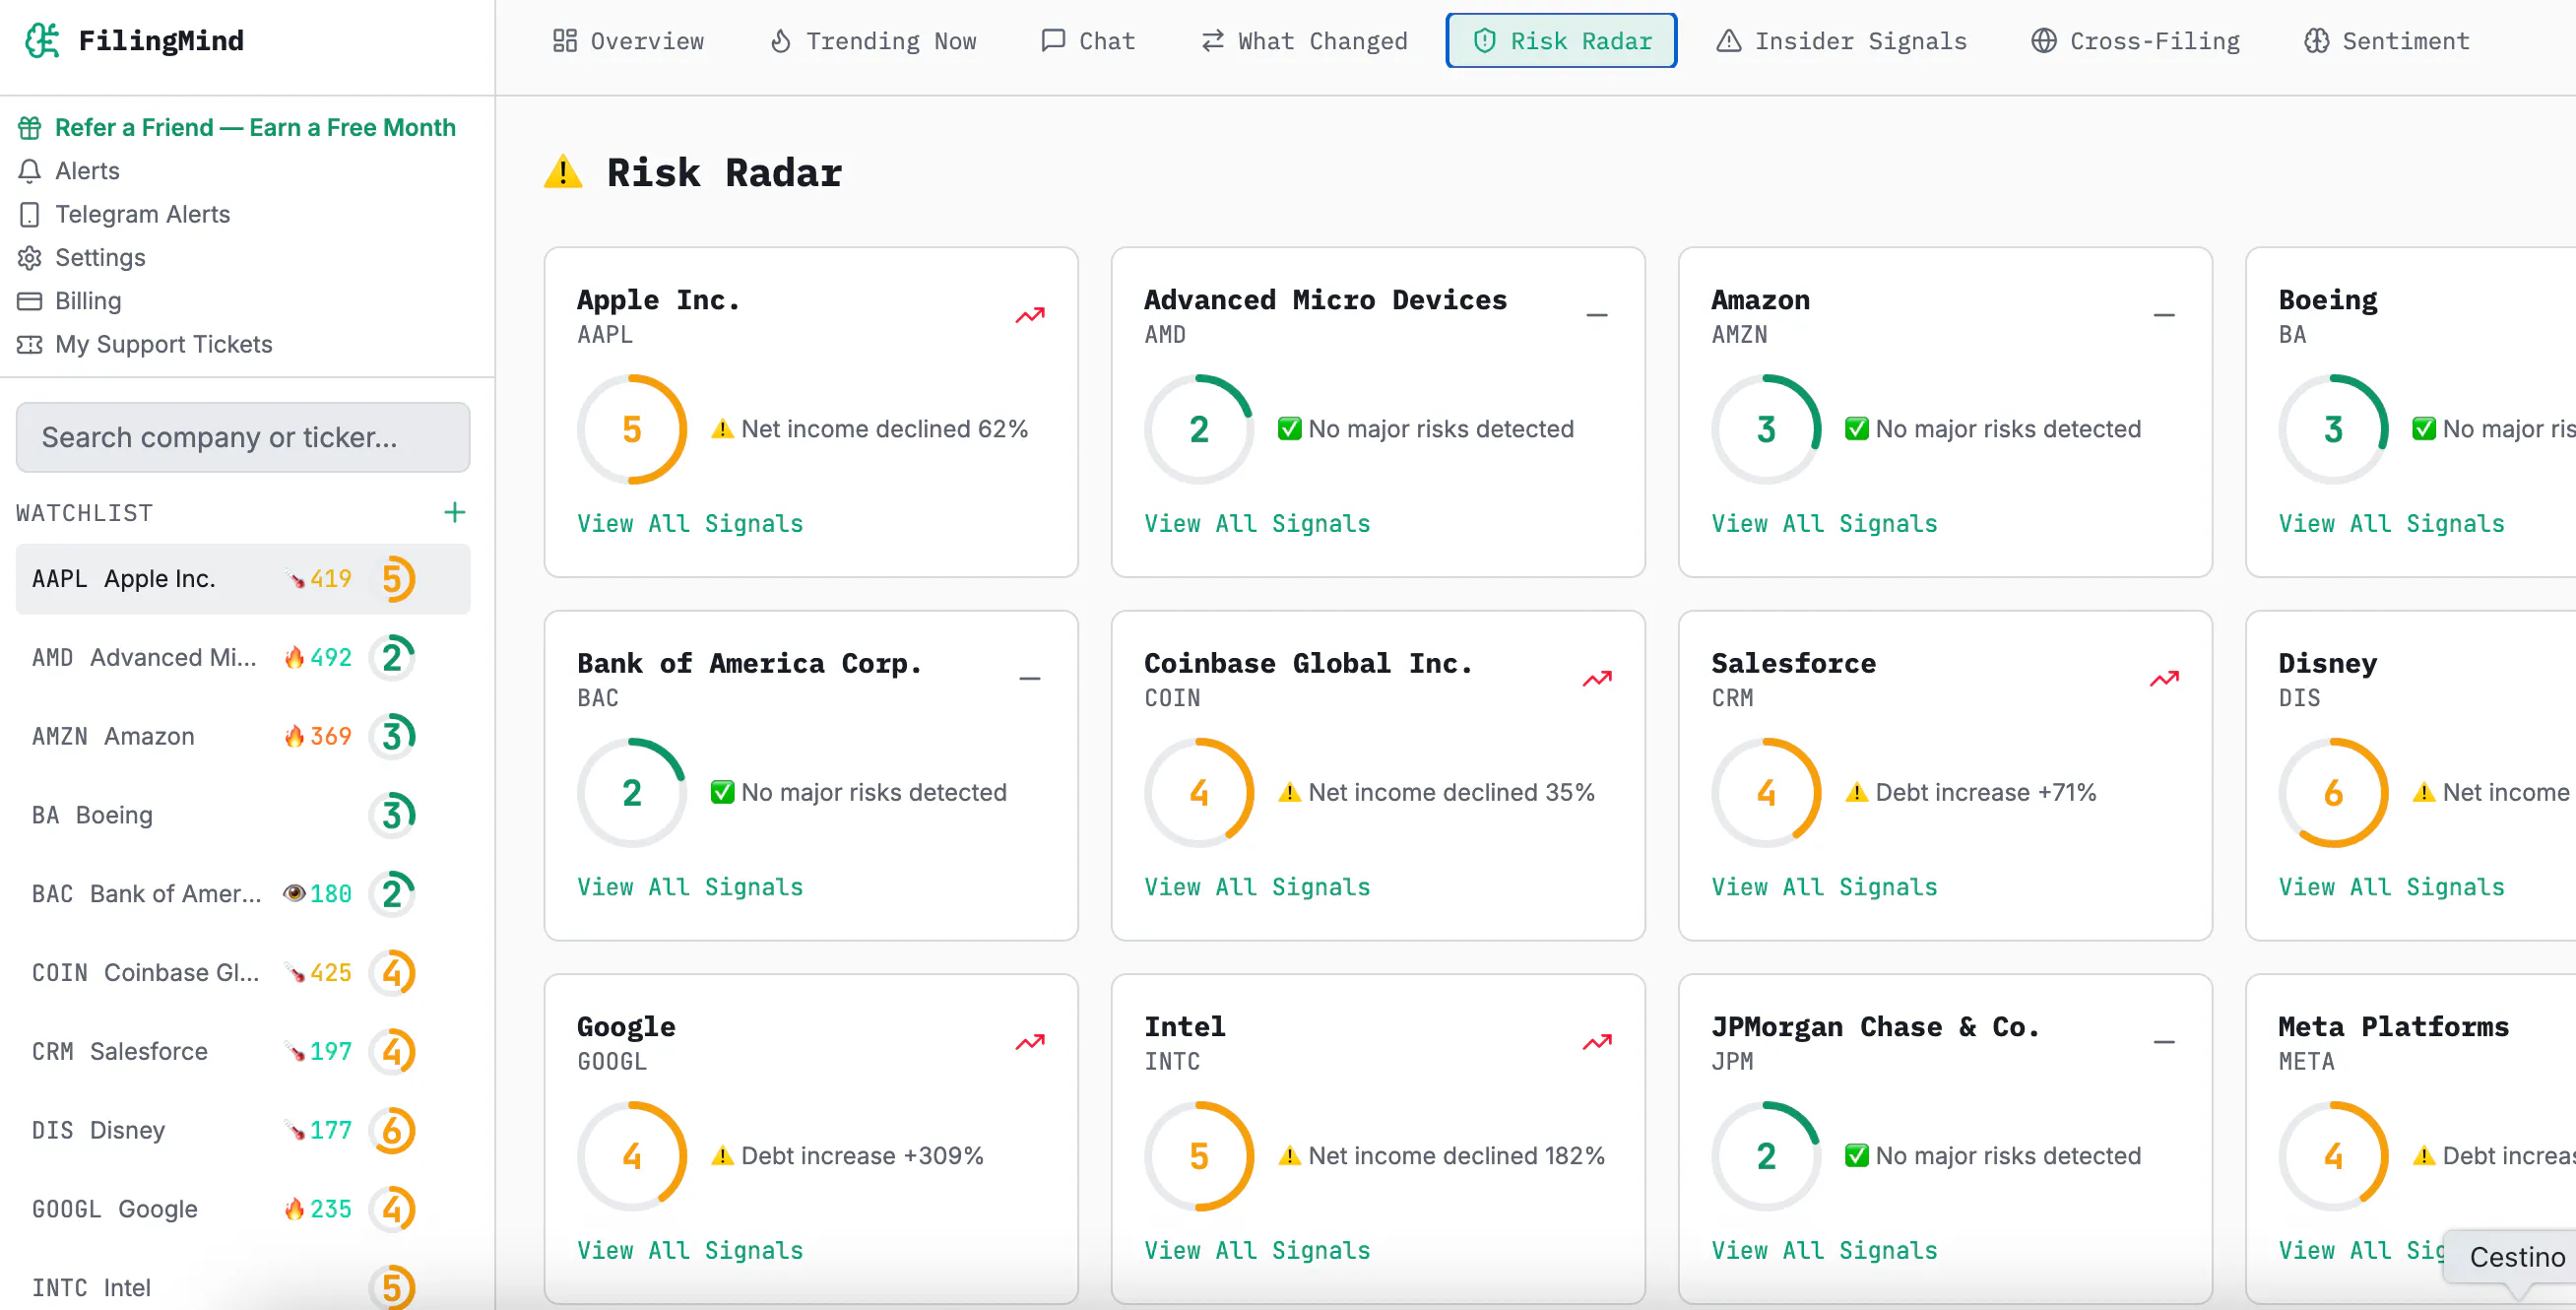Select BA Boeing in the watchlist
This screenshot has height=1310, width=2576.
243,815
